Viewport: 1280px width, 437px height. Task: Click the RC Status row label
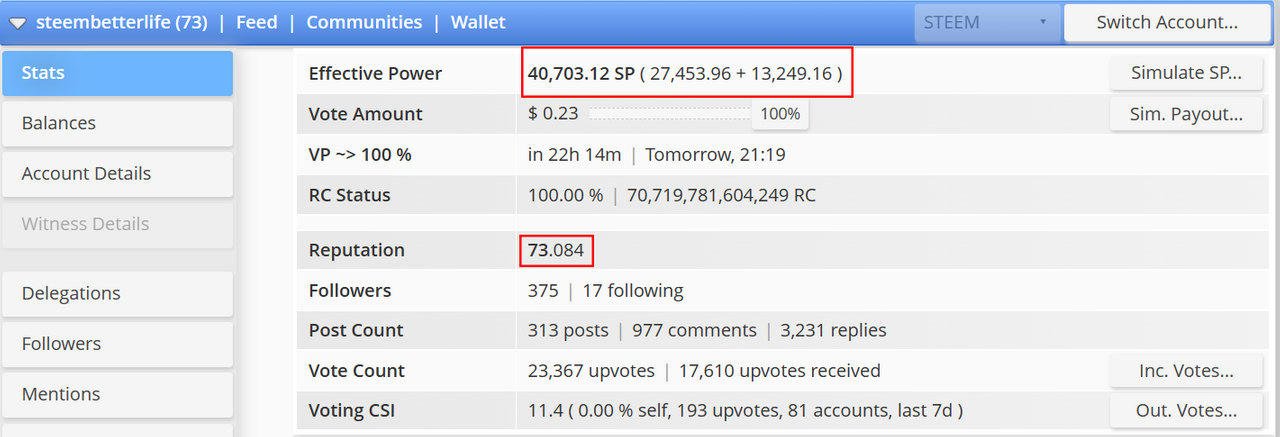pos(350,195)
